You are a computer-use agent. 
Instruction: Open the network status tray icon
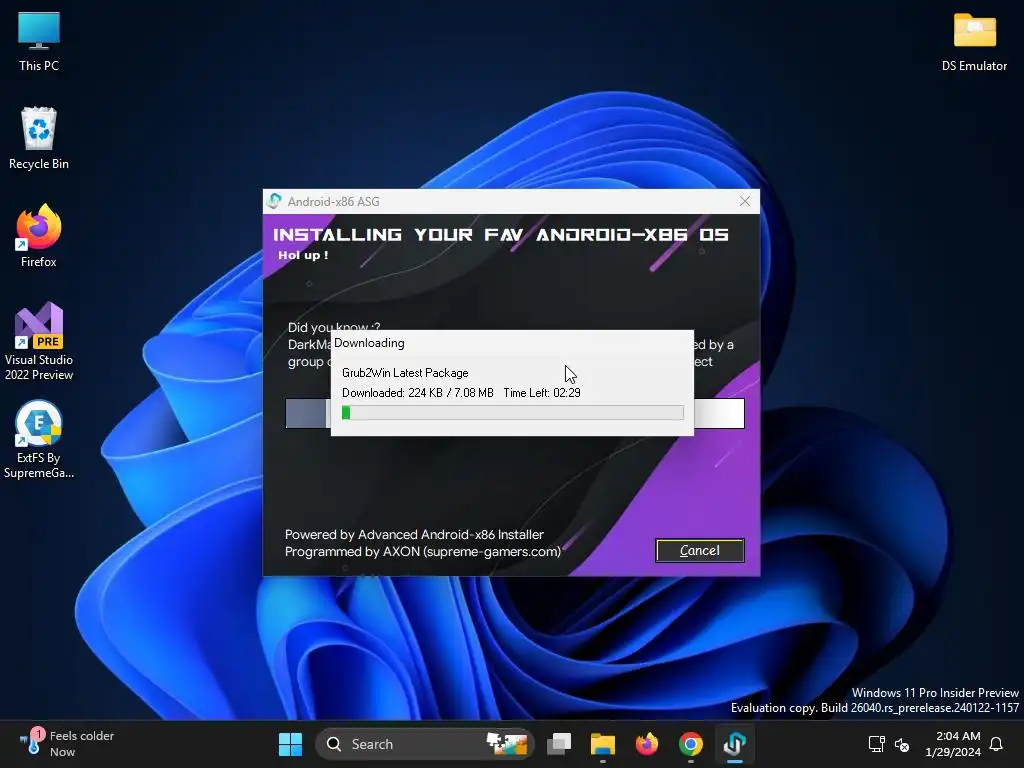pyautogui.click(x=876, y=744)
